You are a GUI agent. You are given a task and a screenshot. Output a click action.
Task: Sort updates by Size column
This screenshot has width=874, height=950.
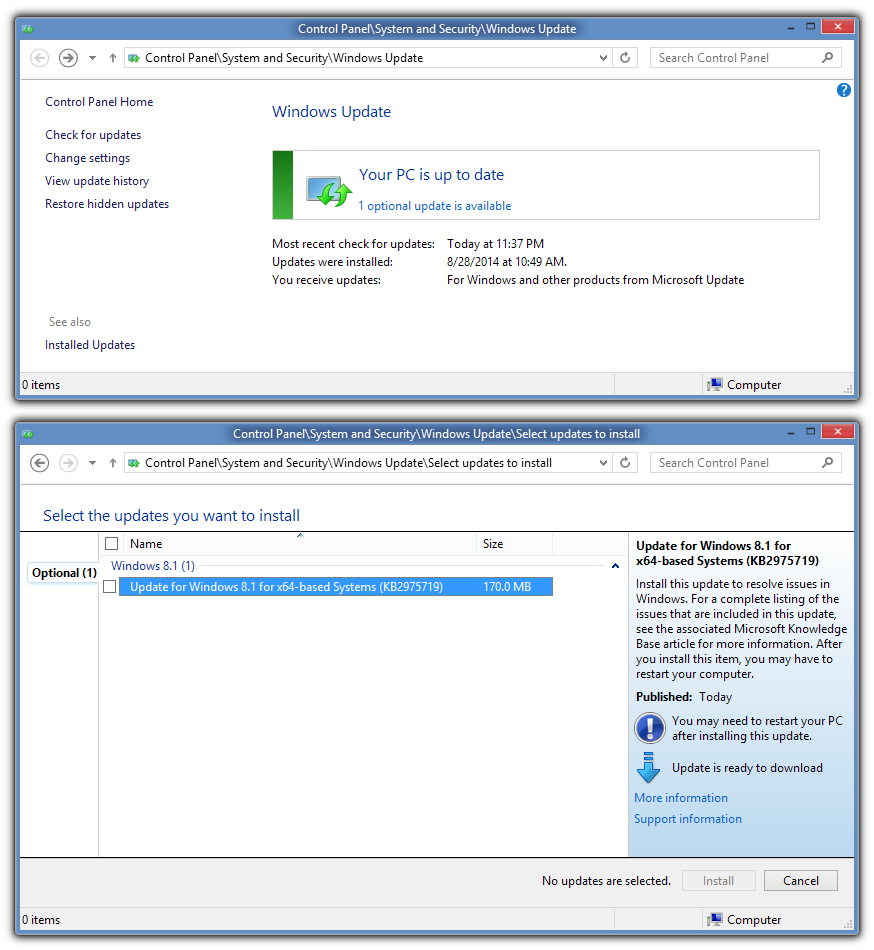click(514, 543)
